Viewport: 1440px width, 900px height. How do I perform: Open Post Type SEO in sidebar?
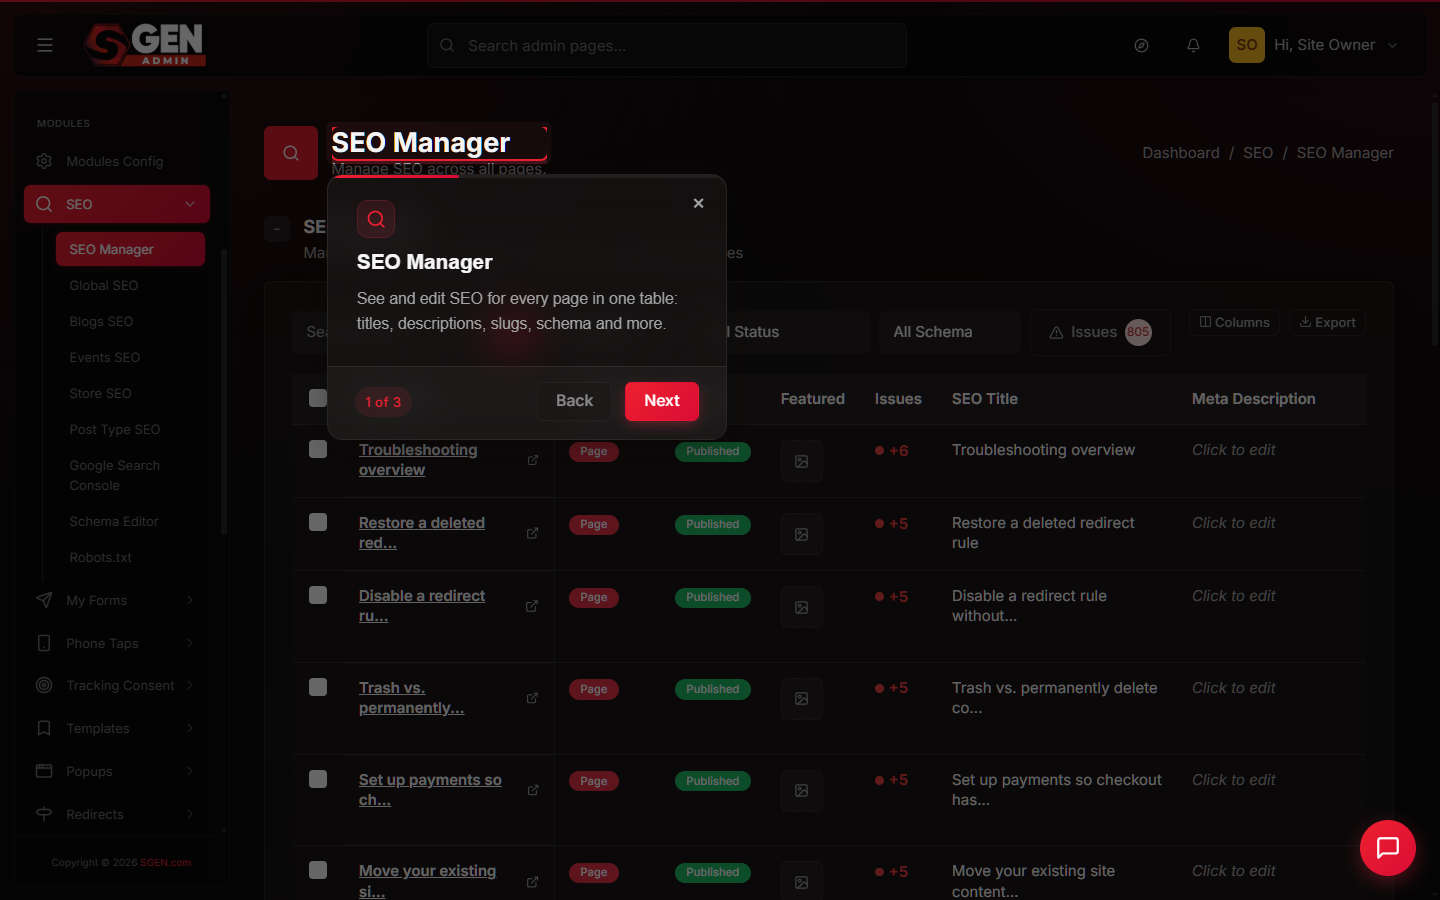tap(115, 429)
